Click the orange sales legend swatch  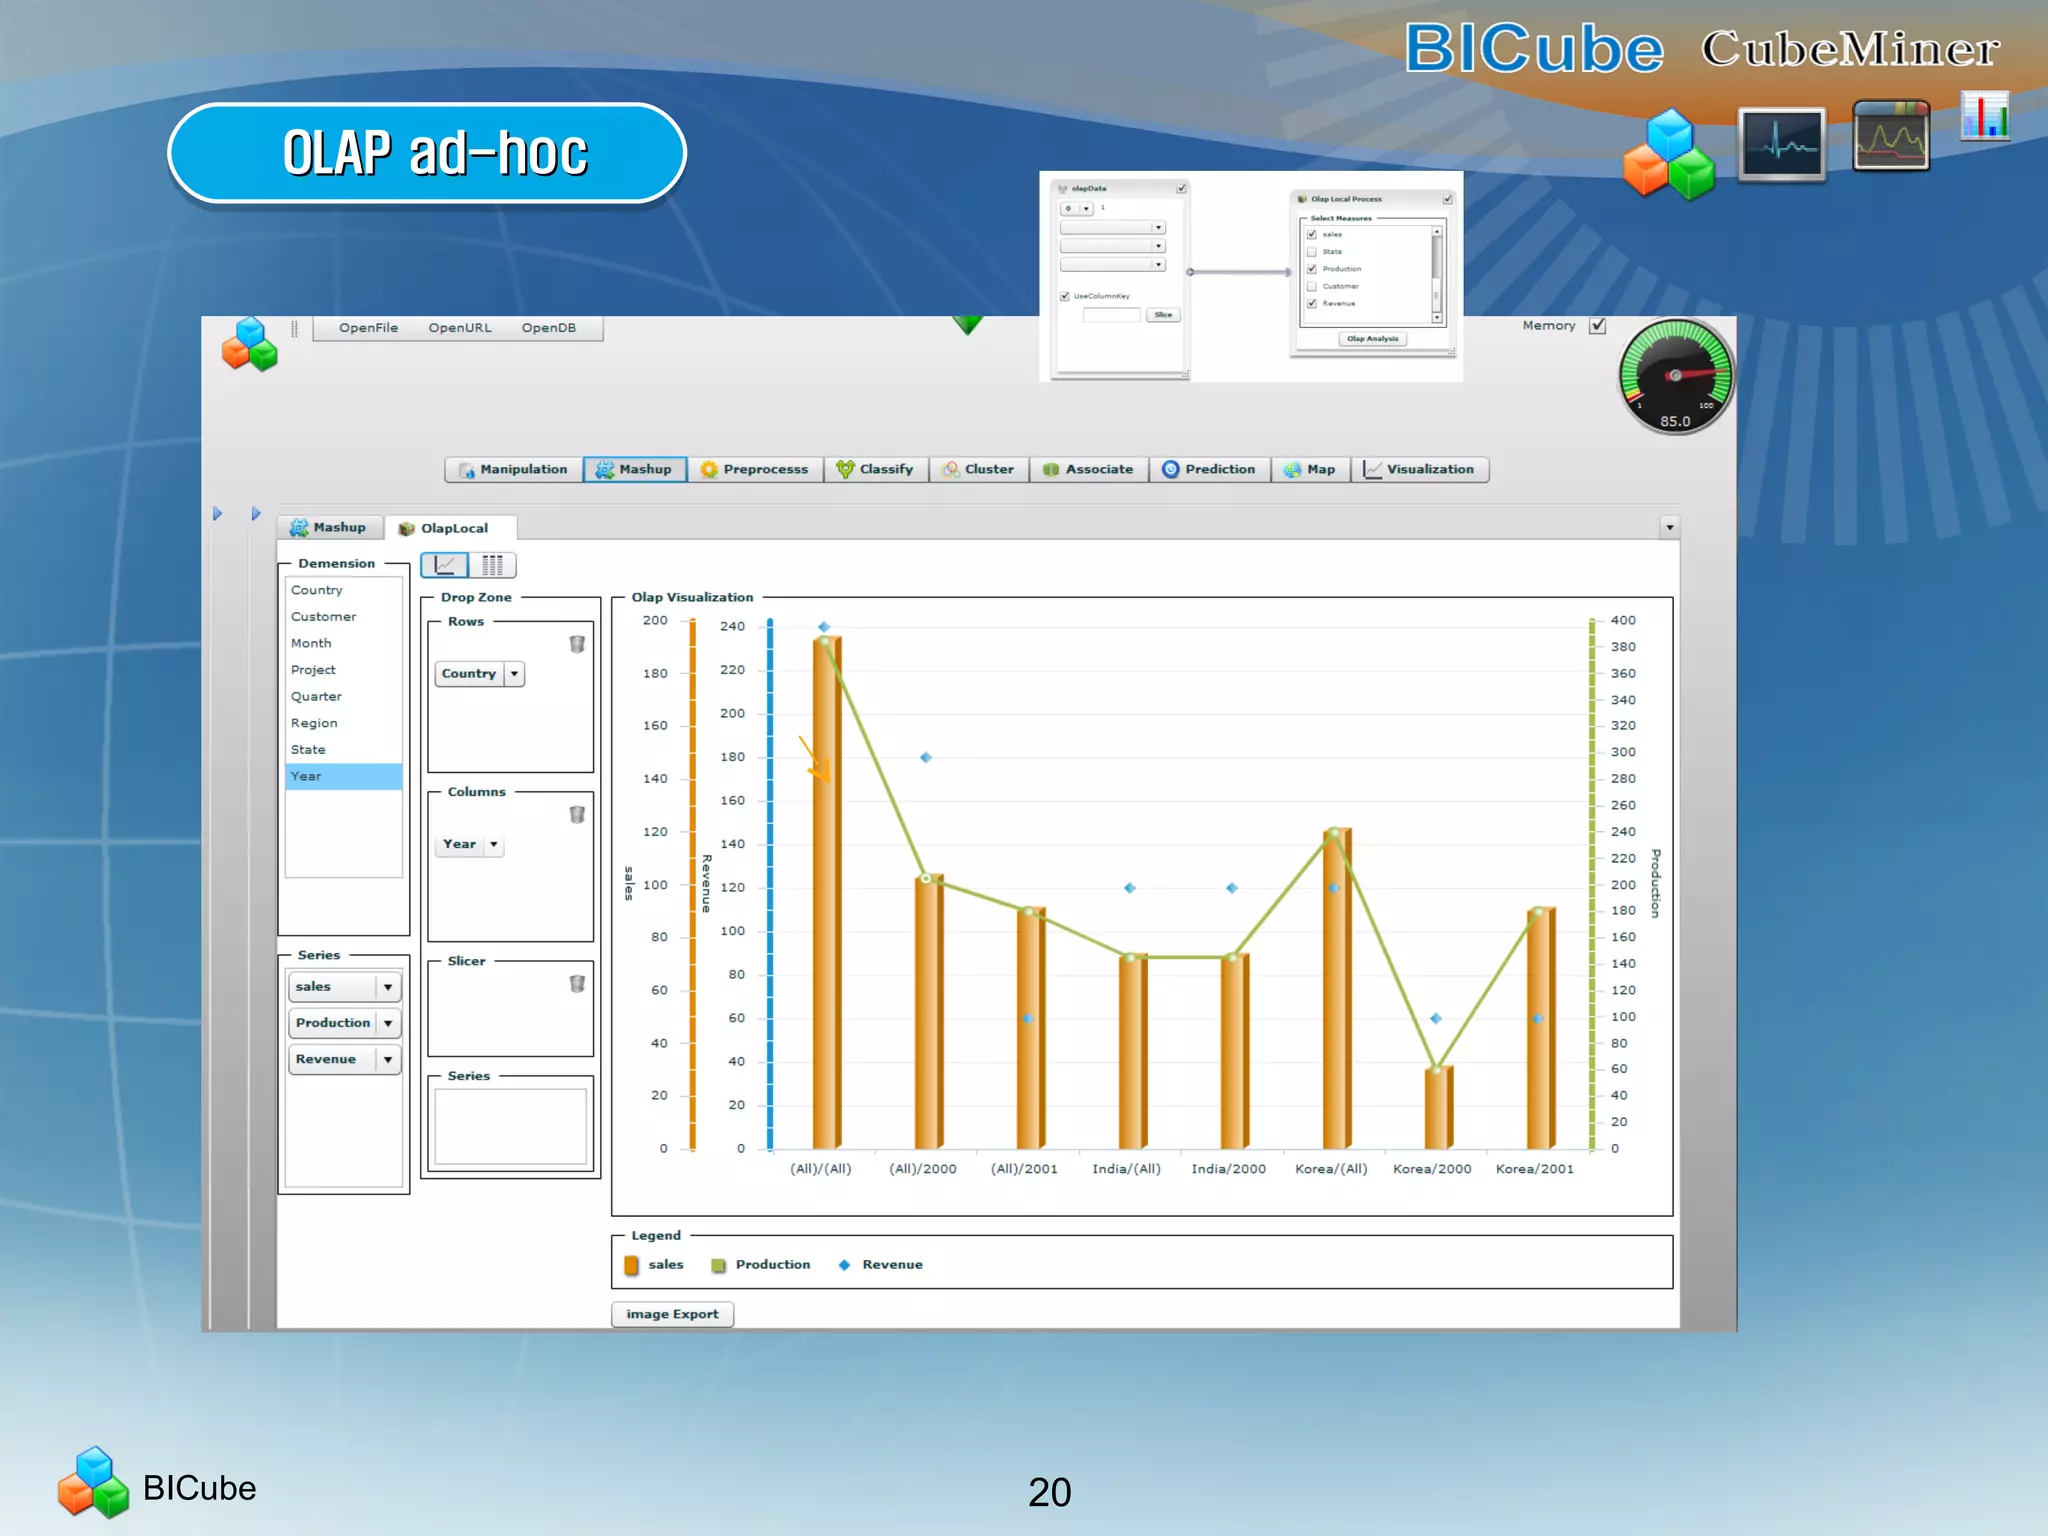point(631,1265)
